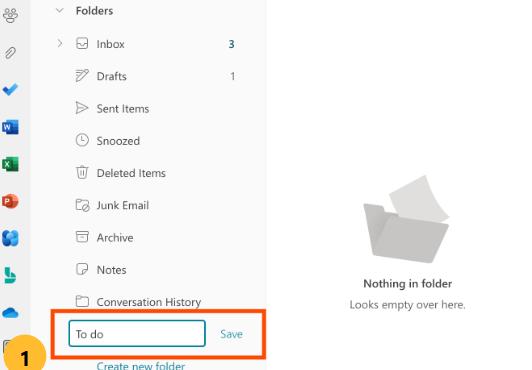This screenshot has width=532, height=370.
Task: Open the Excel app icon
Action: [10, 164]
